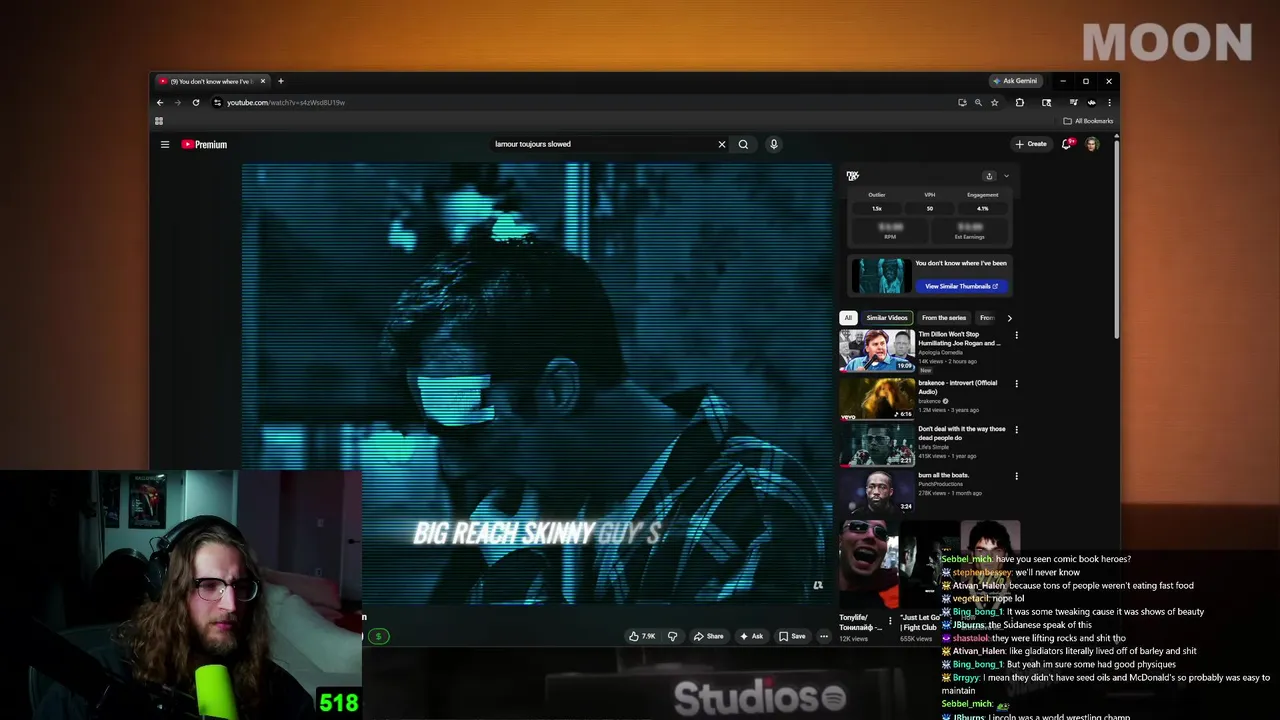Like the video with thumbs up

[641, 636]
